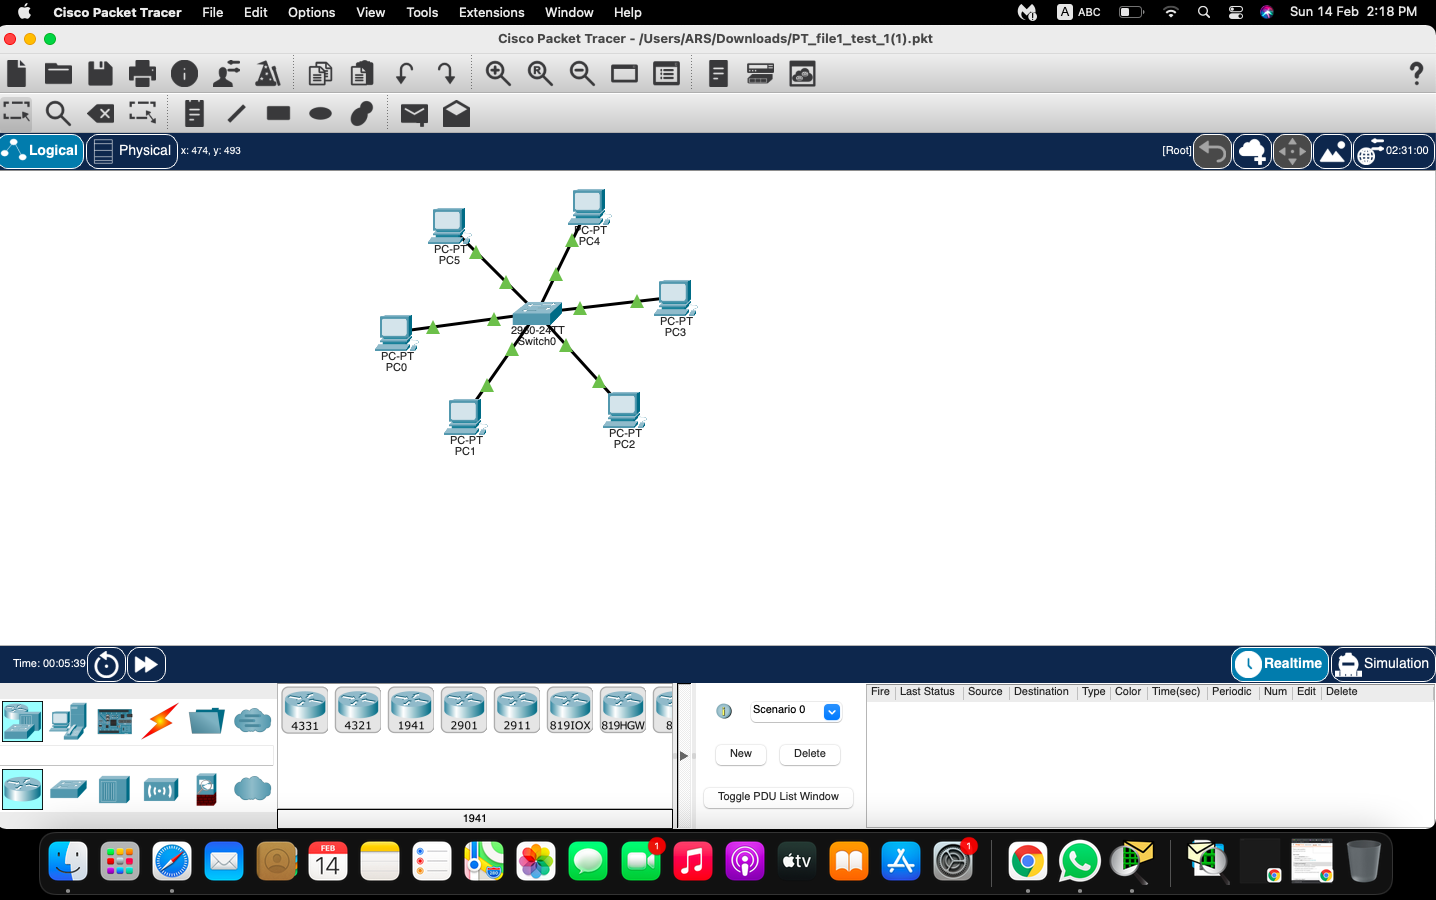Choose the Select tool
The height and width of the screenshot is (900, 1436).
coord(17,113)
